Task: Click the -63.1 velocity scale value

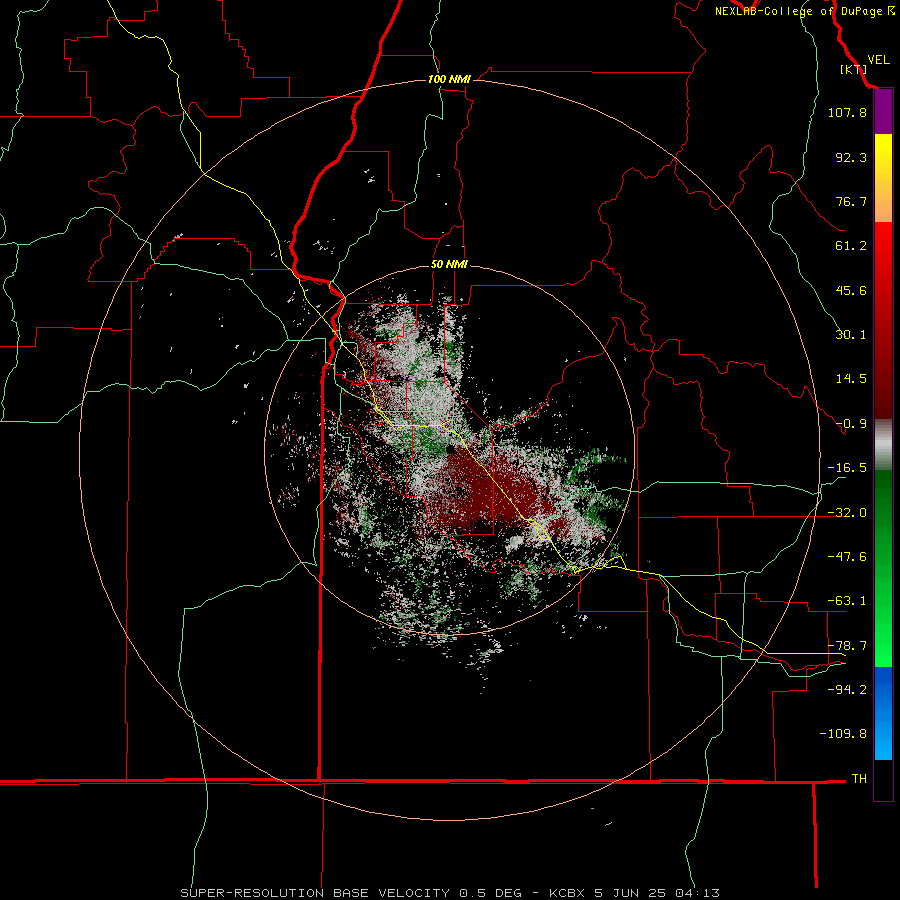Action: click(847, 601)
